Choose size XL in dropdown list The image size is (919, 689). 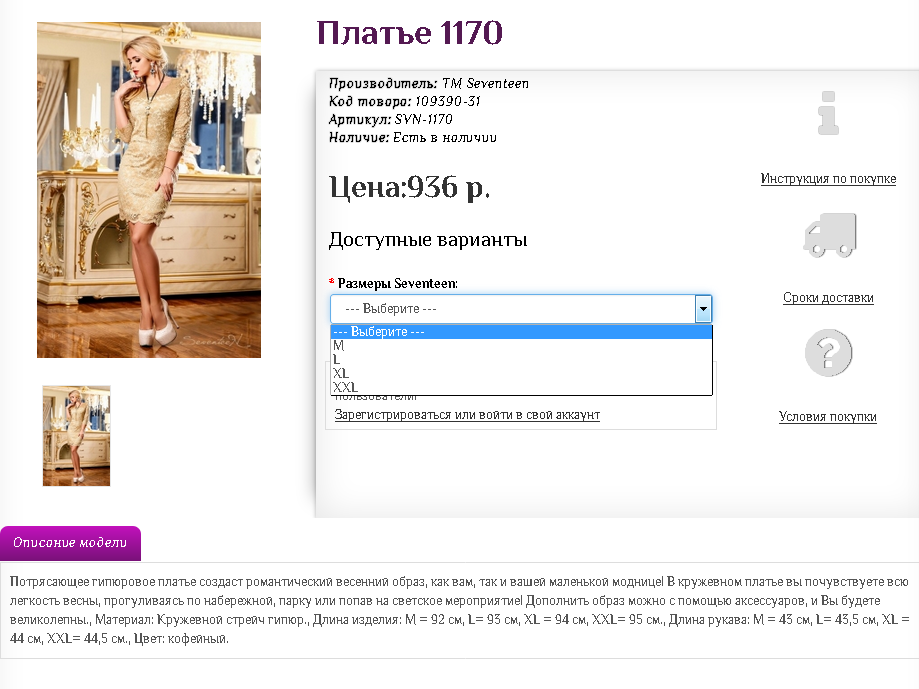tap(522, 374)
